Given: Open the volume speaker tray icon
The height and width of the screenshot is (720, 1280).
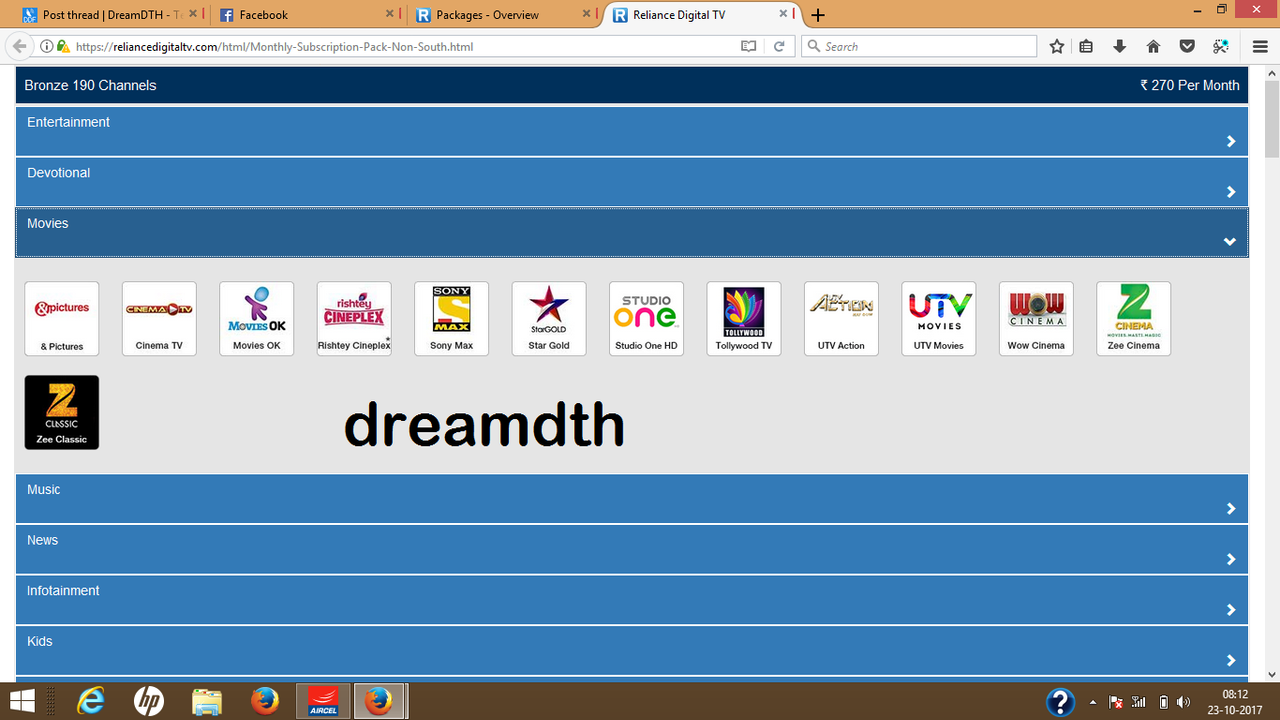Looking at the screenshot, I should point(1184,702).
